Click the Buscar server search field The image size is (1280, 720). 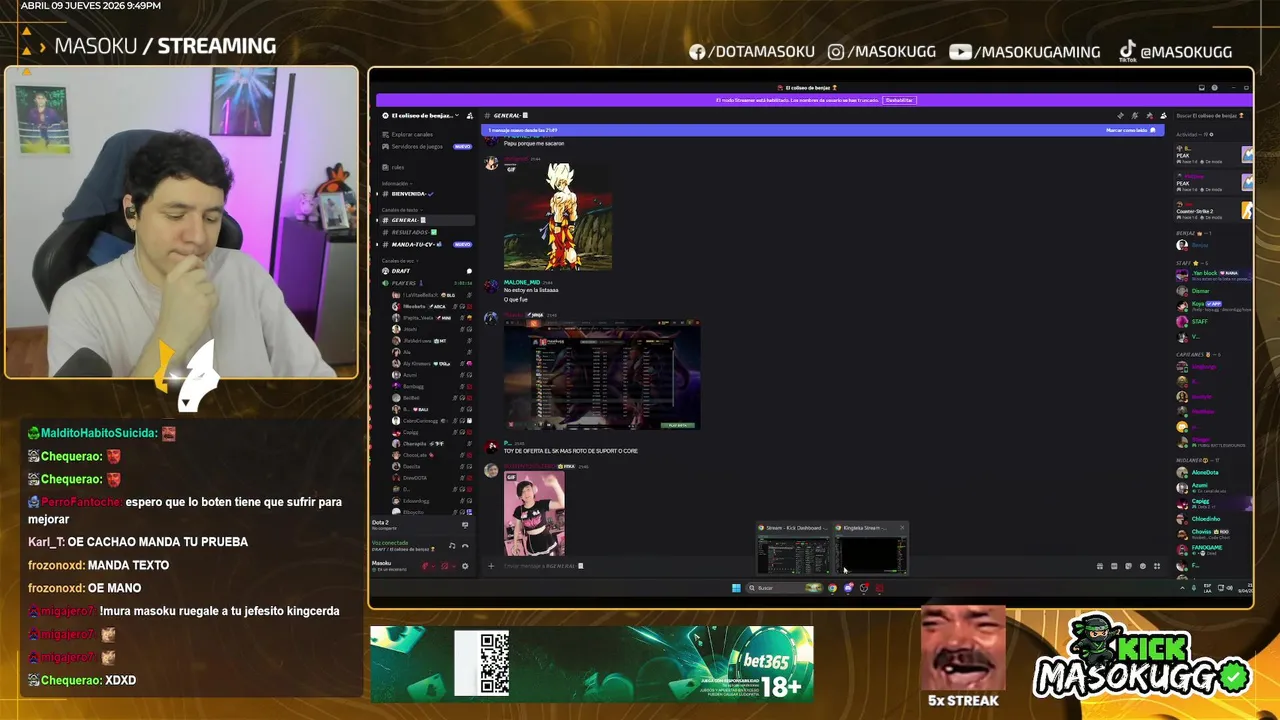[1209, 116]
